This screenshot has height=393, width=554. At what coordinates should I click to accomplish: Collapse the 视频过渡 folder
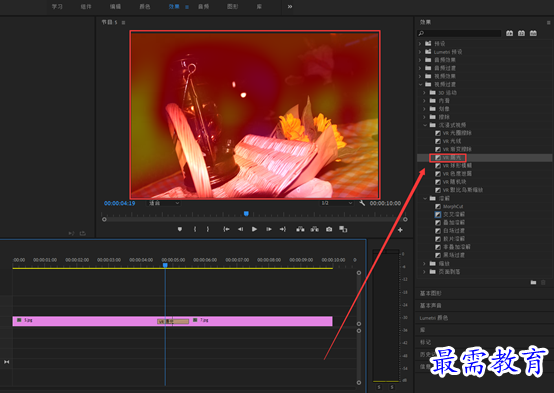[x=420, y=84]
